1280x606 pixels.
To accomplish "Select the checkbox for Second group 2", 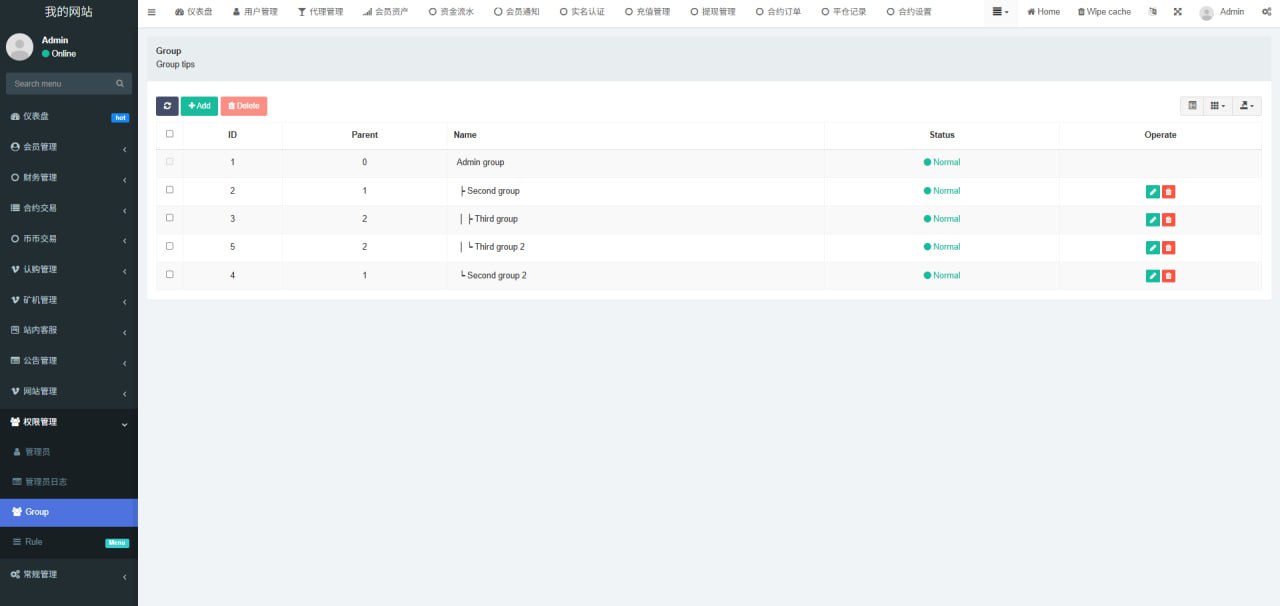I will tap(169, 274).
